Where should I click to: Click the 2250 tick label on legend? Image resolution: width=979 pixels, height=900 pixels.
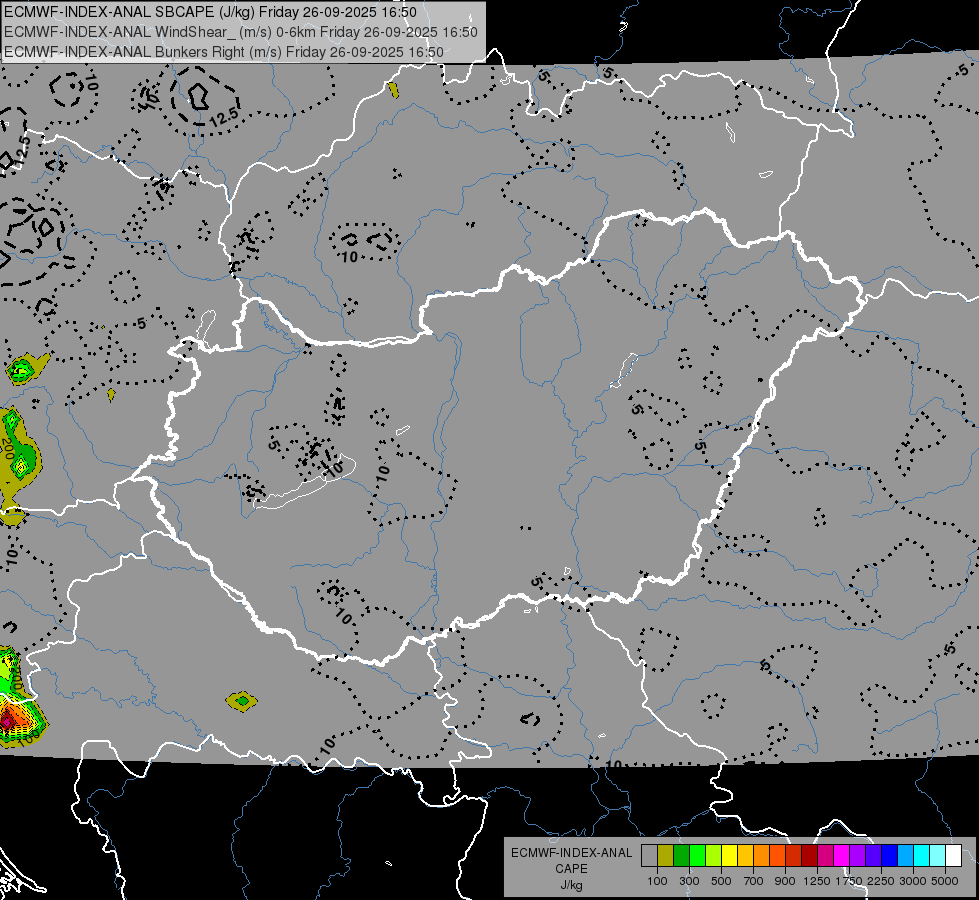click(x=881, y=881)
